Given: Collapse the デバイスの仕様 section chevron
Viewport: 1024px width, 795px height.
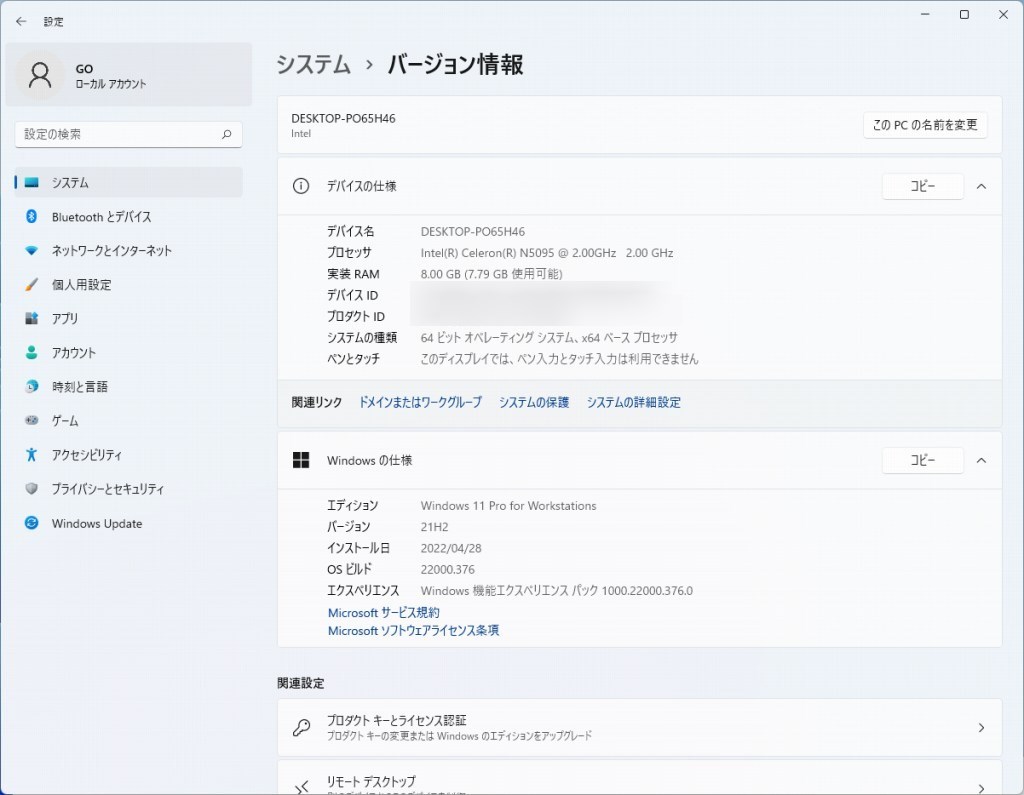Looking at the screenshot, I should click(x=981, y=186).
